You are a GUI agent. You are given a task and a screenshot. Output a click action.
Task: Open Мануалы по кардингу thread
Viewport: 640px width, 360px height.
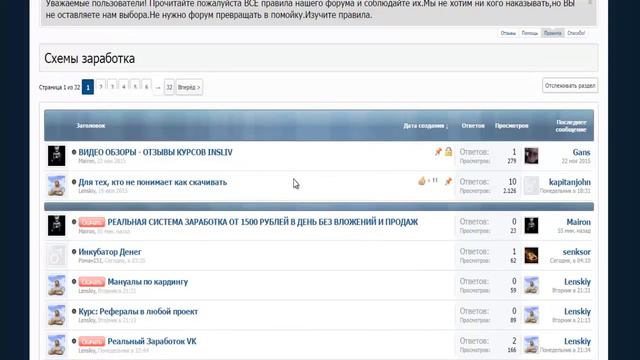pos(148,282)
